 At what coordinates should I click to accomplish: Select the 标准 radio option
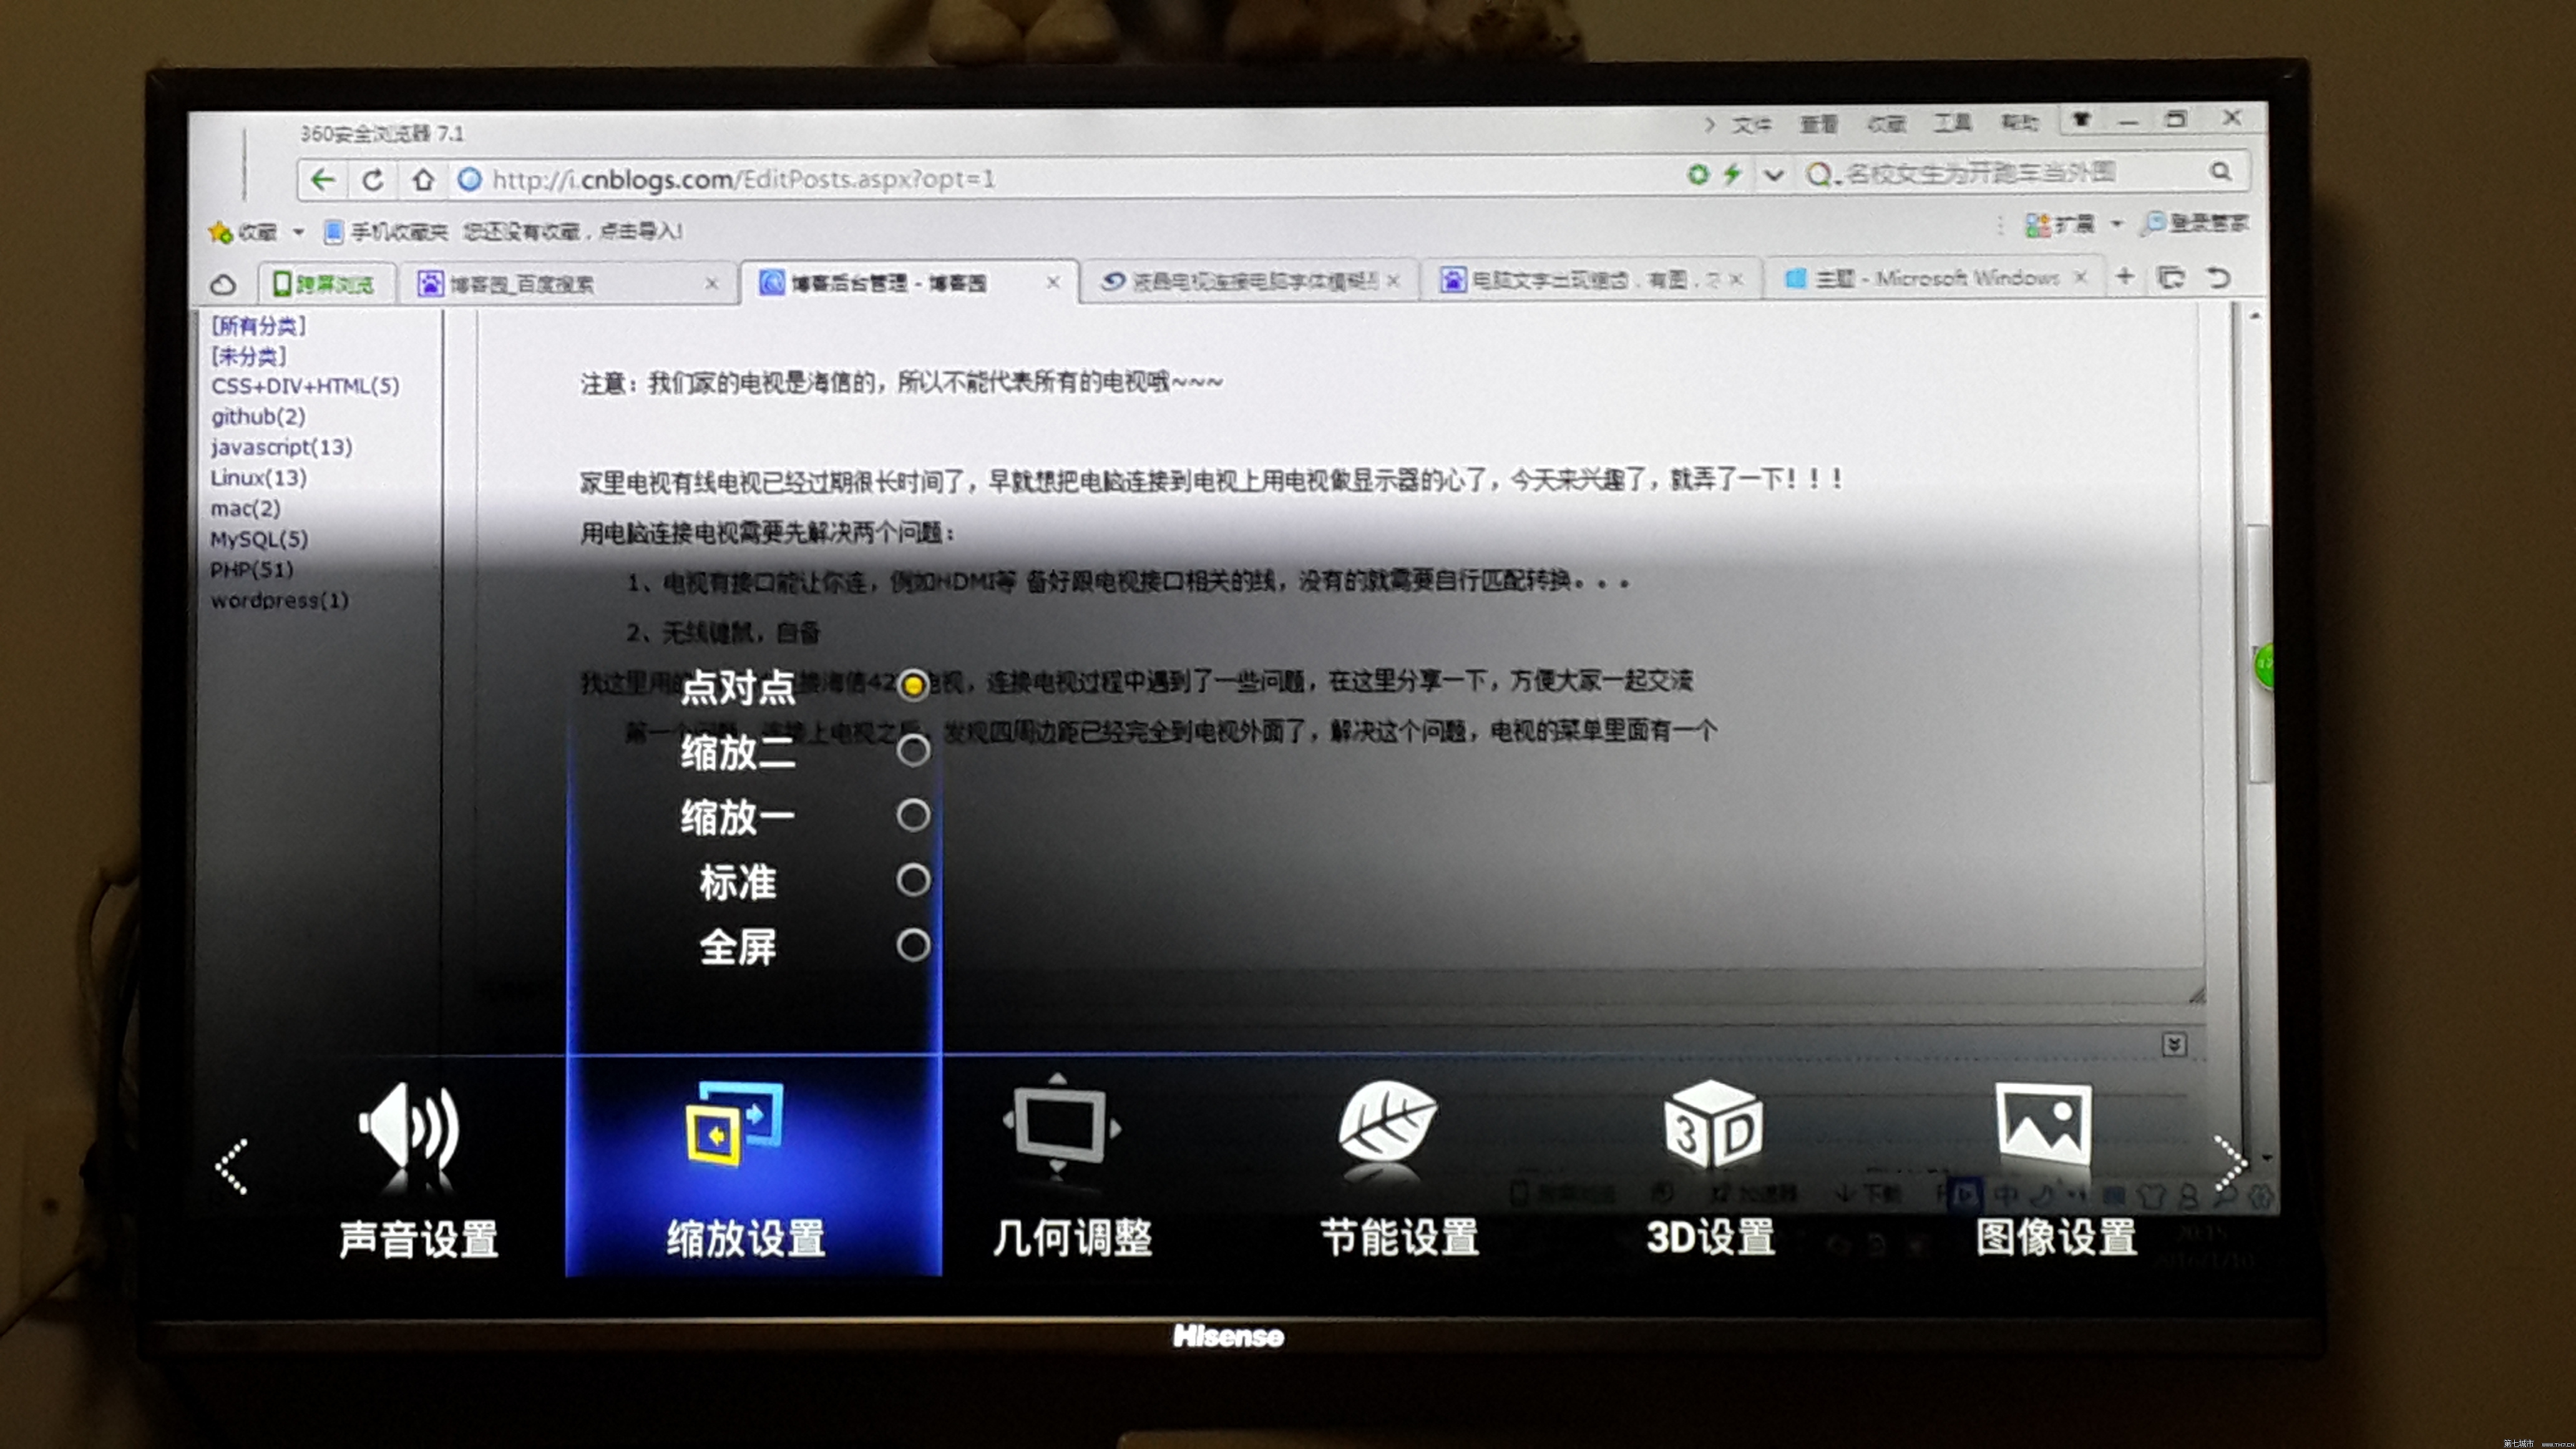point(912,880)
